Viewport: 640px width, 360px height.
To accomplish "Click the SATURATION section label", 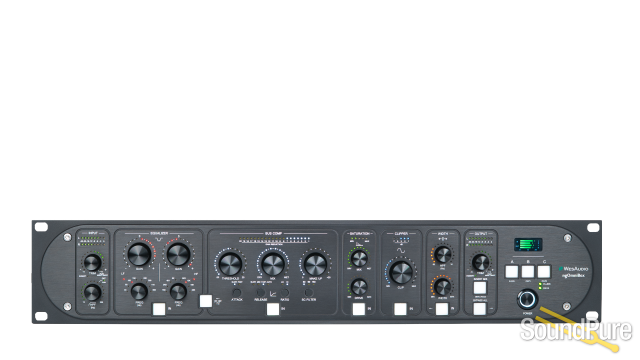I will (x=360, y=233).
